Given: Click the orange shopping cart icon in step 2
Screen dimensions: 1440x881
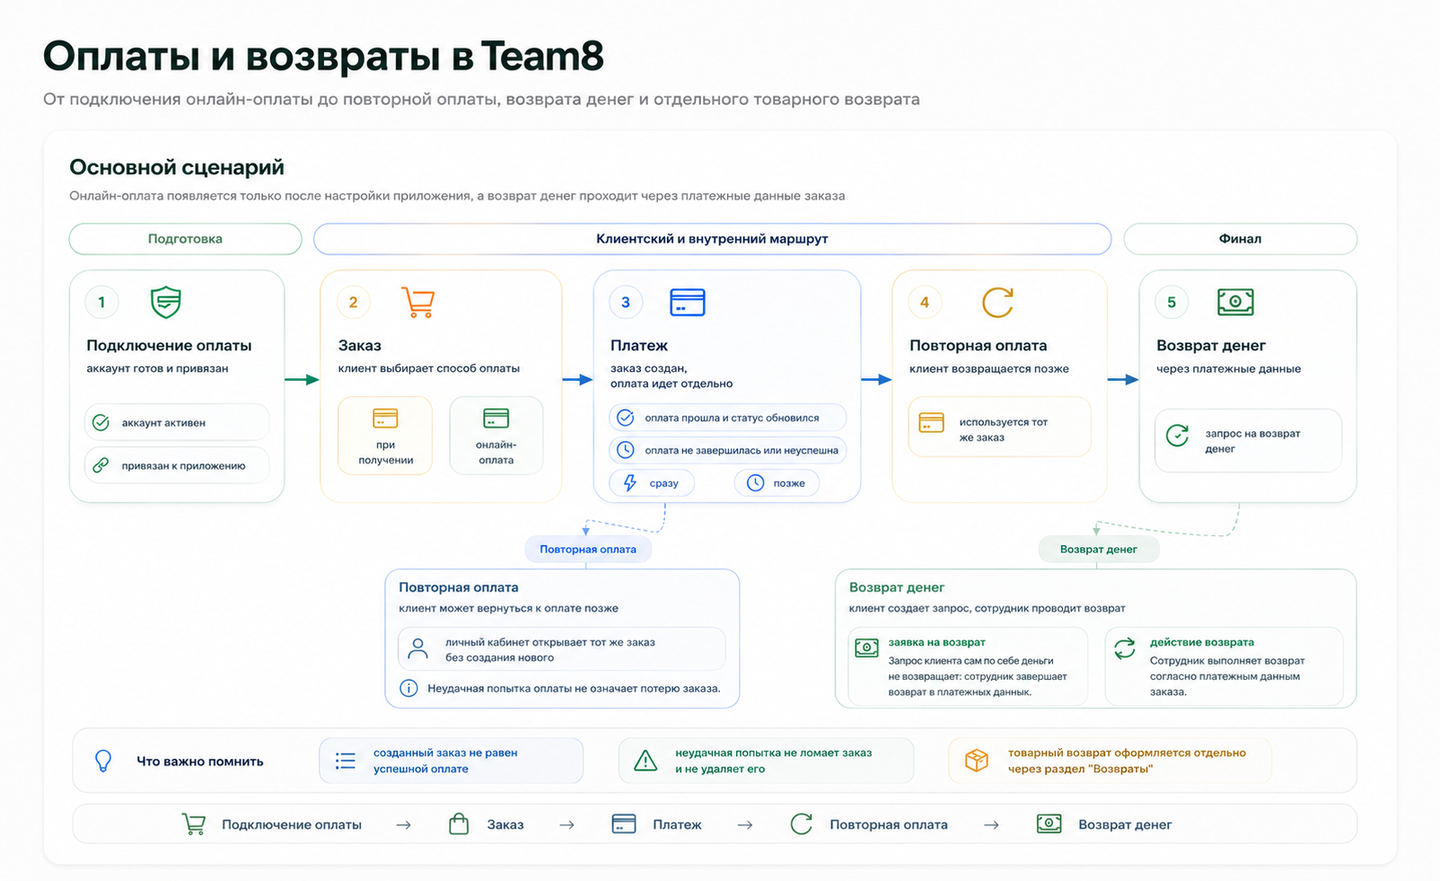Looking at the screenshot, I should pos(418,302).
